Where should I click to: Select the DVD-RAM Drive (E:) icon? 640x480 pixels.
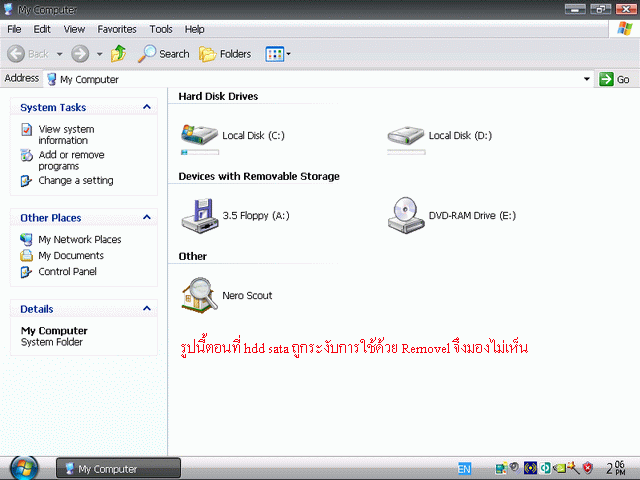tap(406, 216)
